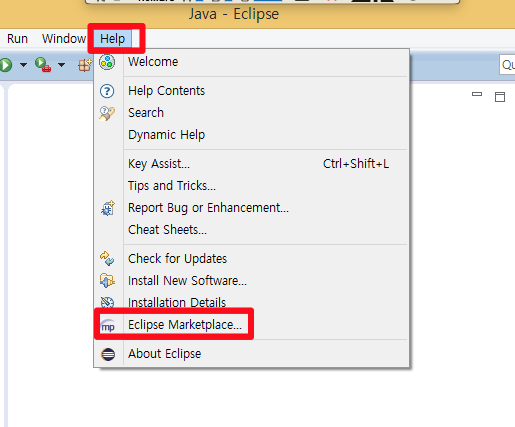Click the Install New Software icon
This screenshot has width=515, height=427.
coord(107,281)
